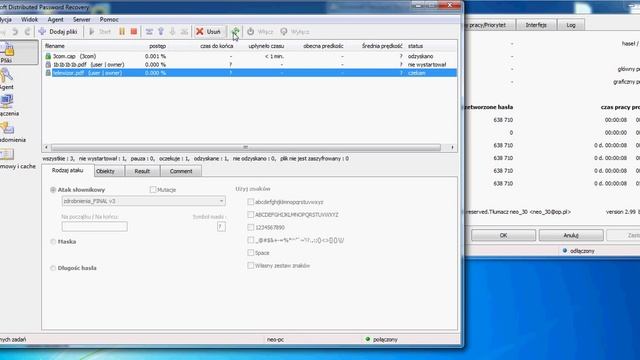The image size is (640, 360).
Task: Click the file icon of selected telewizor.pdf row
Action: pyautogui.click(x=48, y=73)
